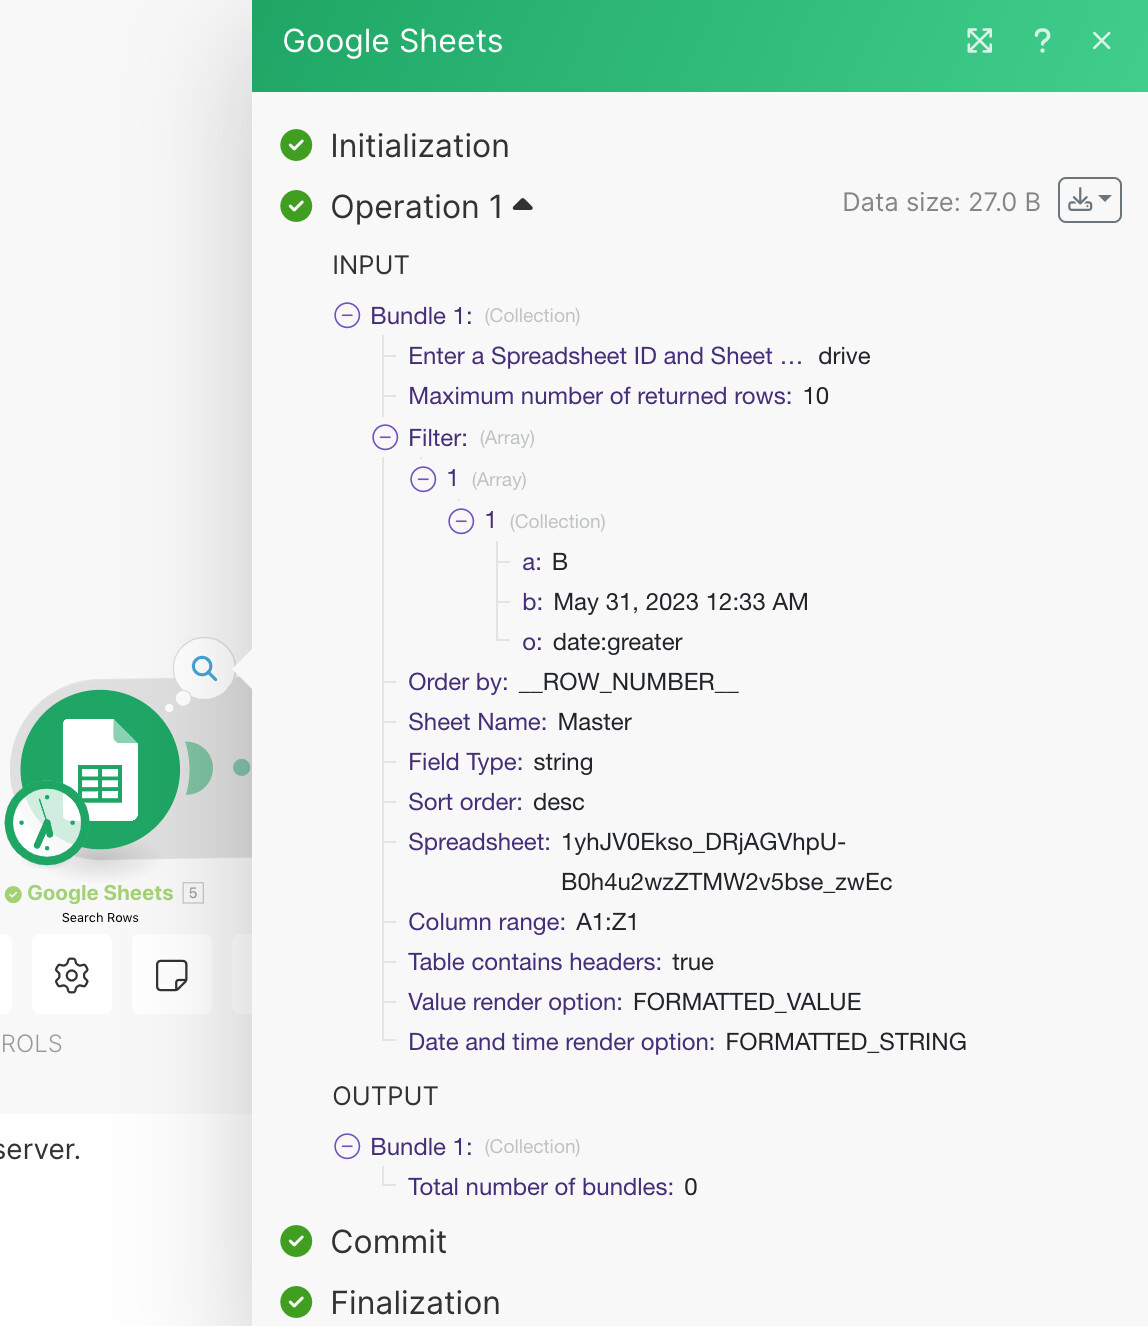
Task: Select the Operation 1 heading
Action: [x=417, y=207]
